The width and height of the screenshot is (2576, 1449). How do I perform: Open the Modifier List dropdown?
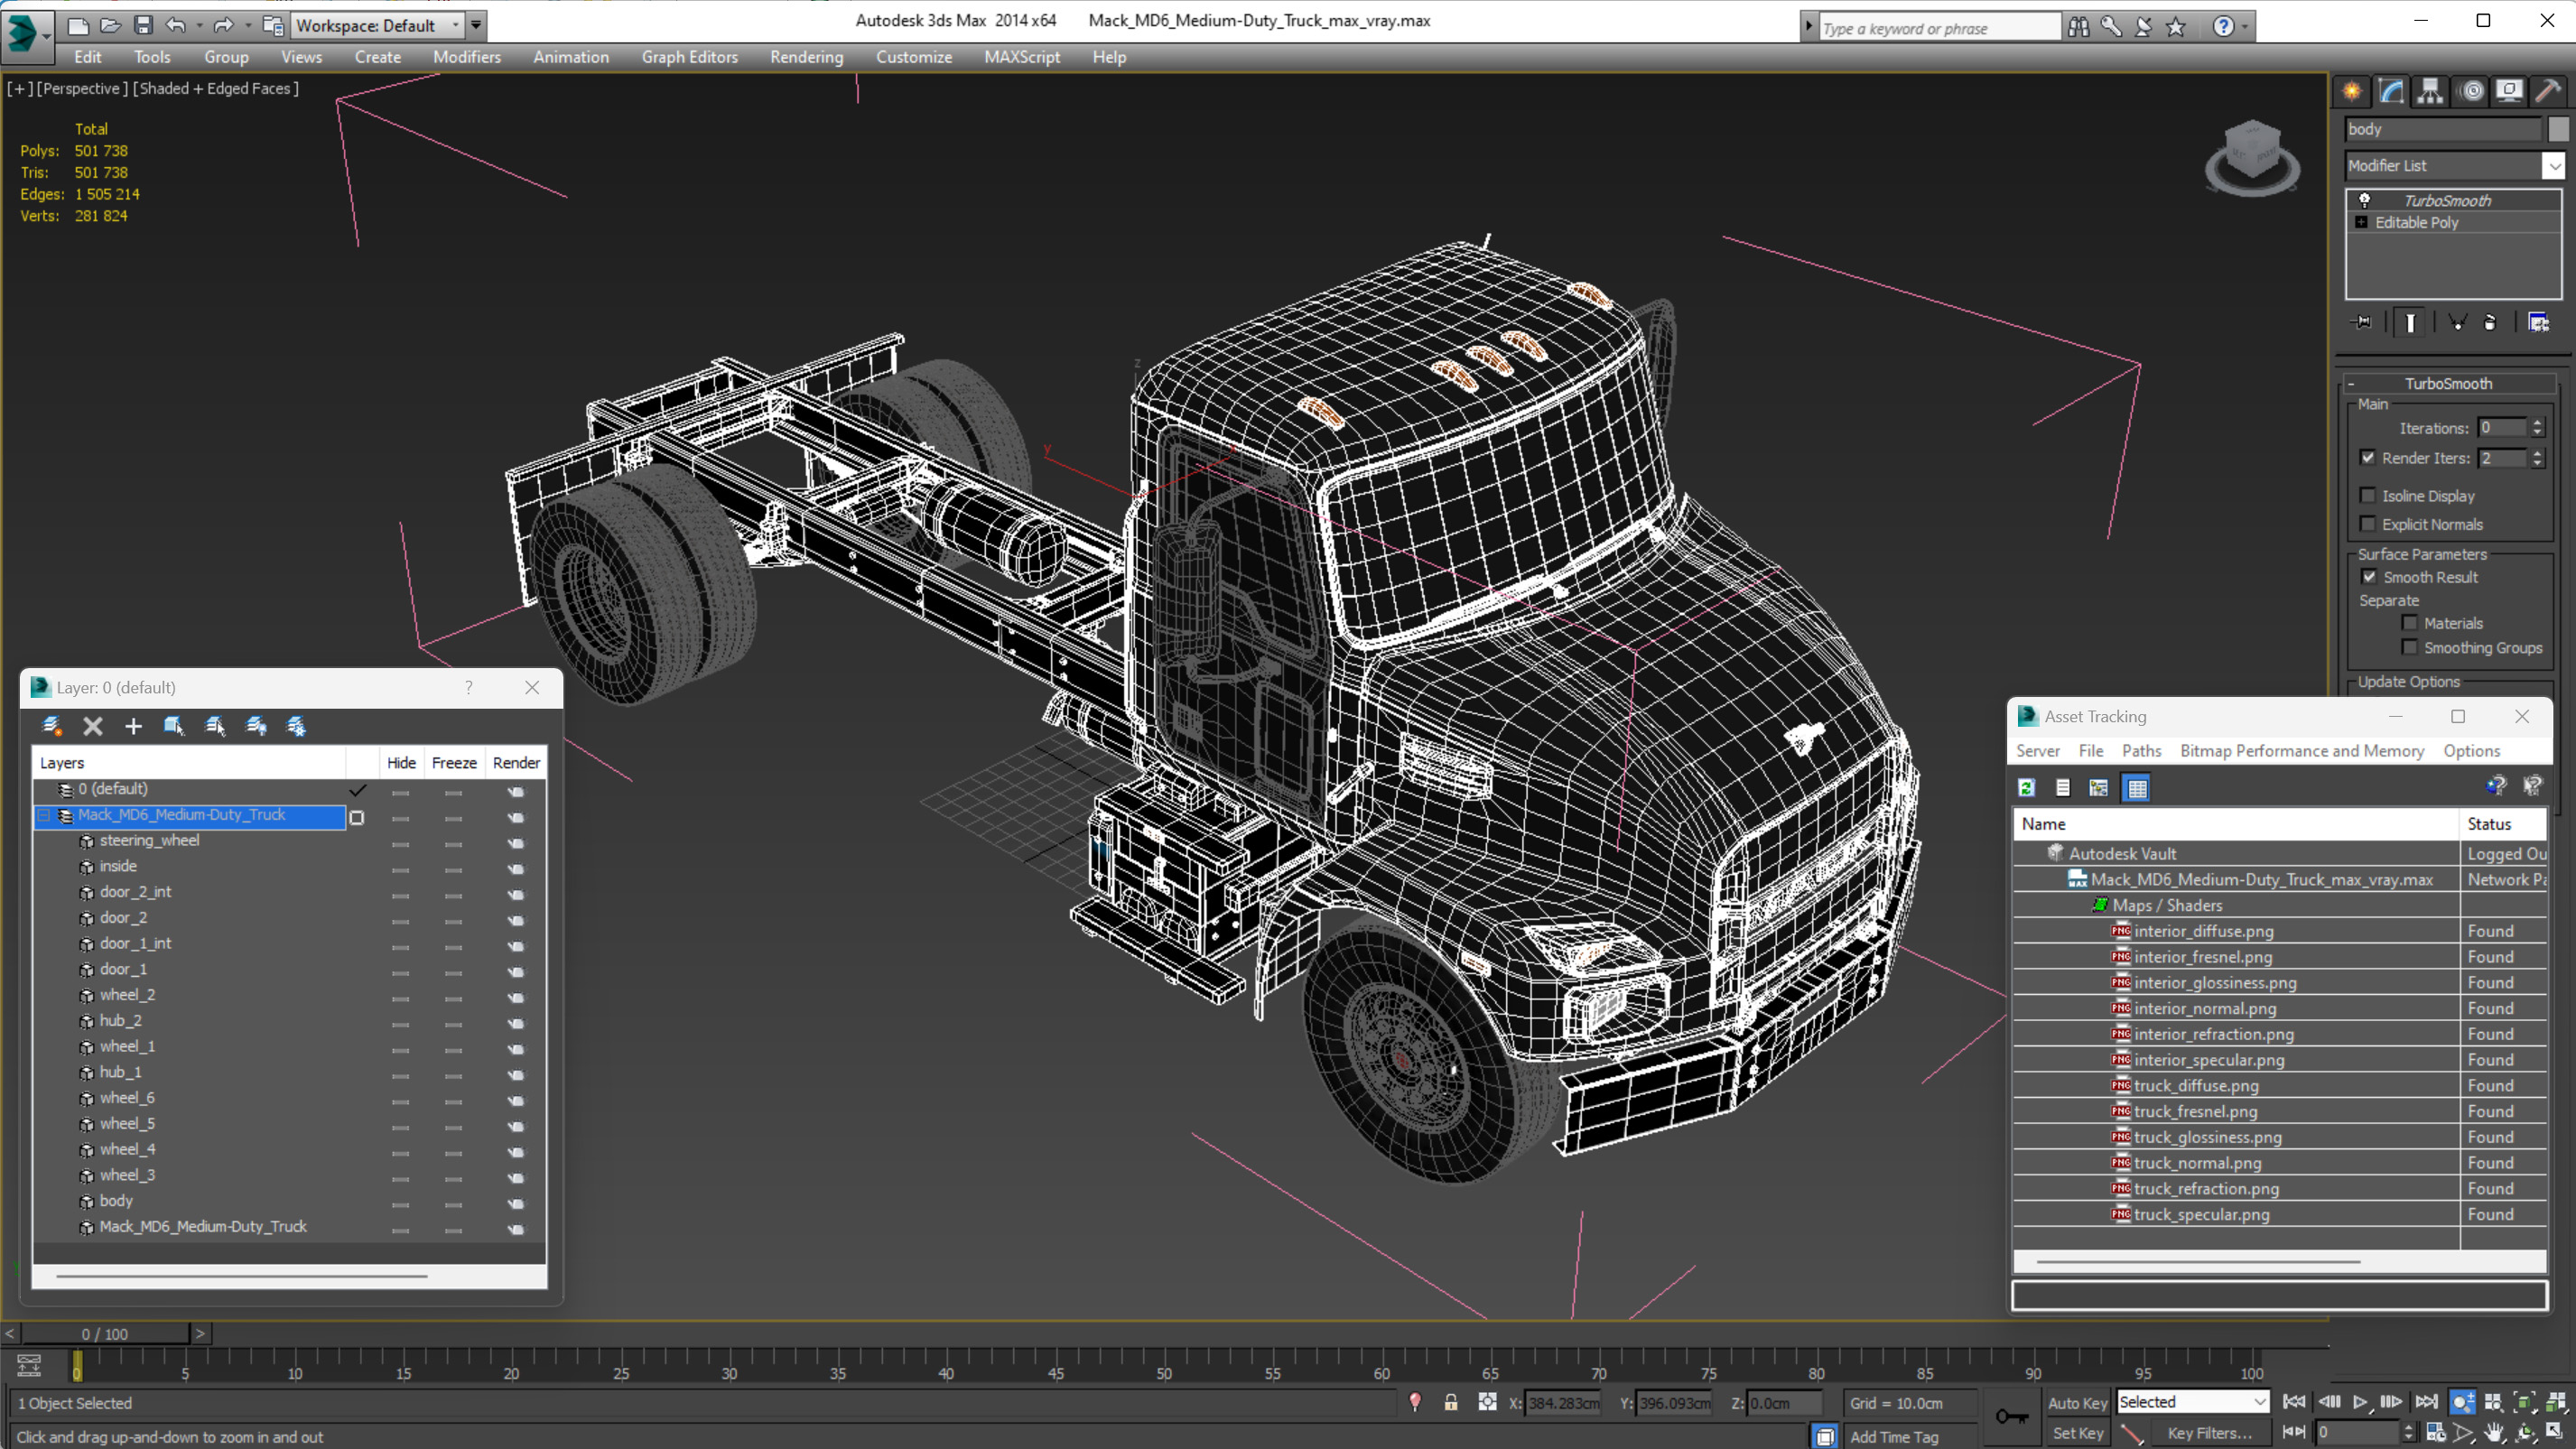point(2553,166)
